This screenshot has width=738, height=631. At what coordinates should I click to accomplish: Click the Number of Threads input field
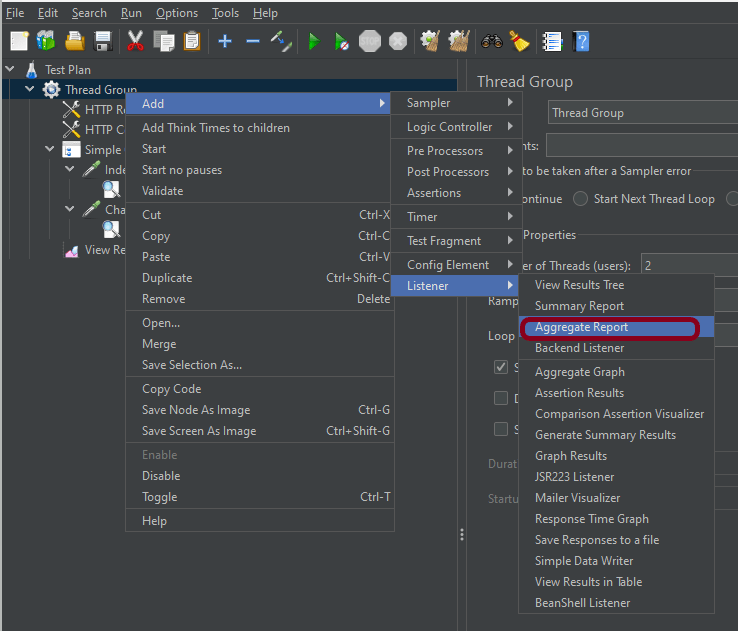coord(689,266)
